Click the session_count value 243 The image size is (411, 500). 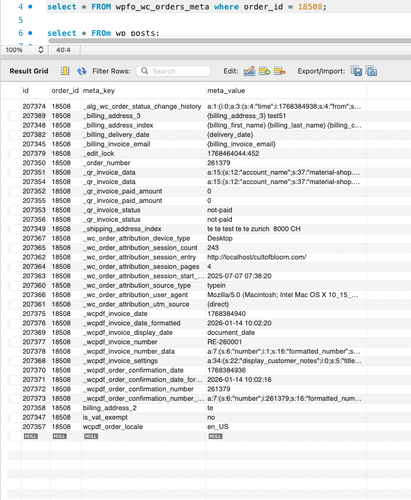click(x=286, y=248)
